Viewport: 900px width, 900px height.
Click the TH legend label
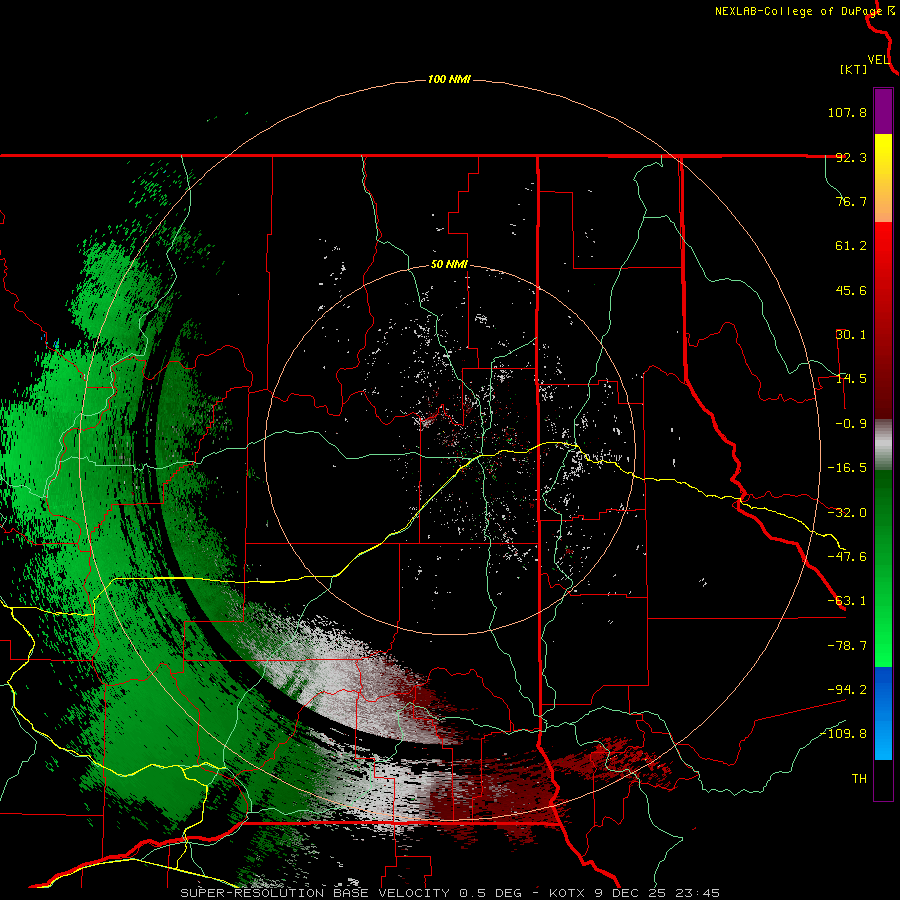[x=859, y=779]
